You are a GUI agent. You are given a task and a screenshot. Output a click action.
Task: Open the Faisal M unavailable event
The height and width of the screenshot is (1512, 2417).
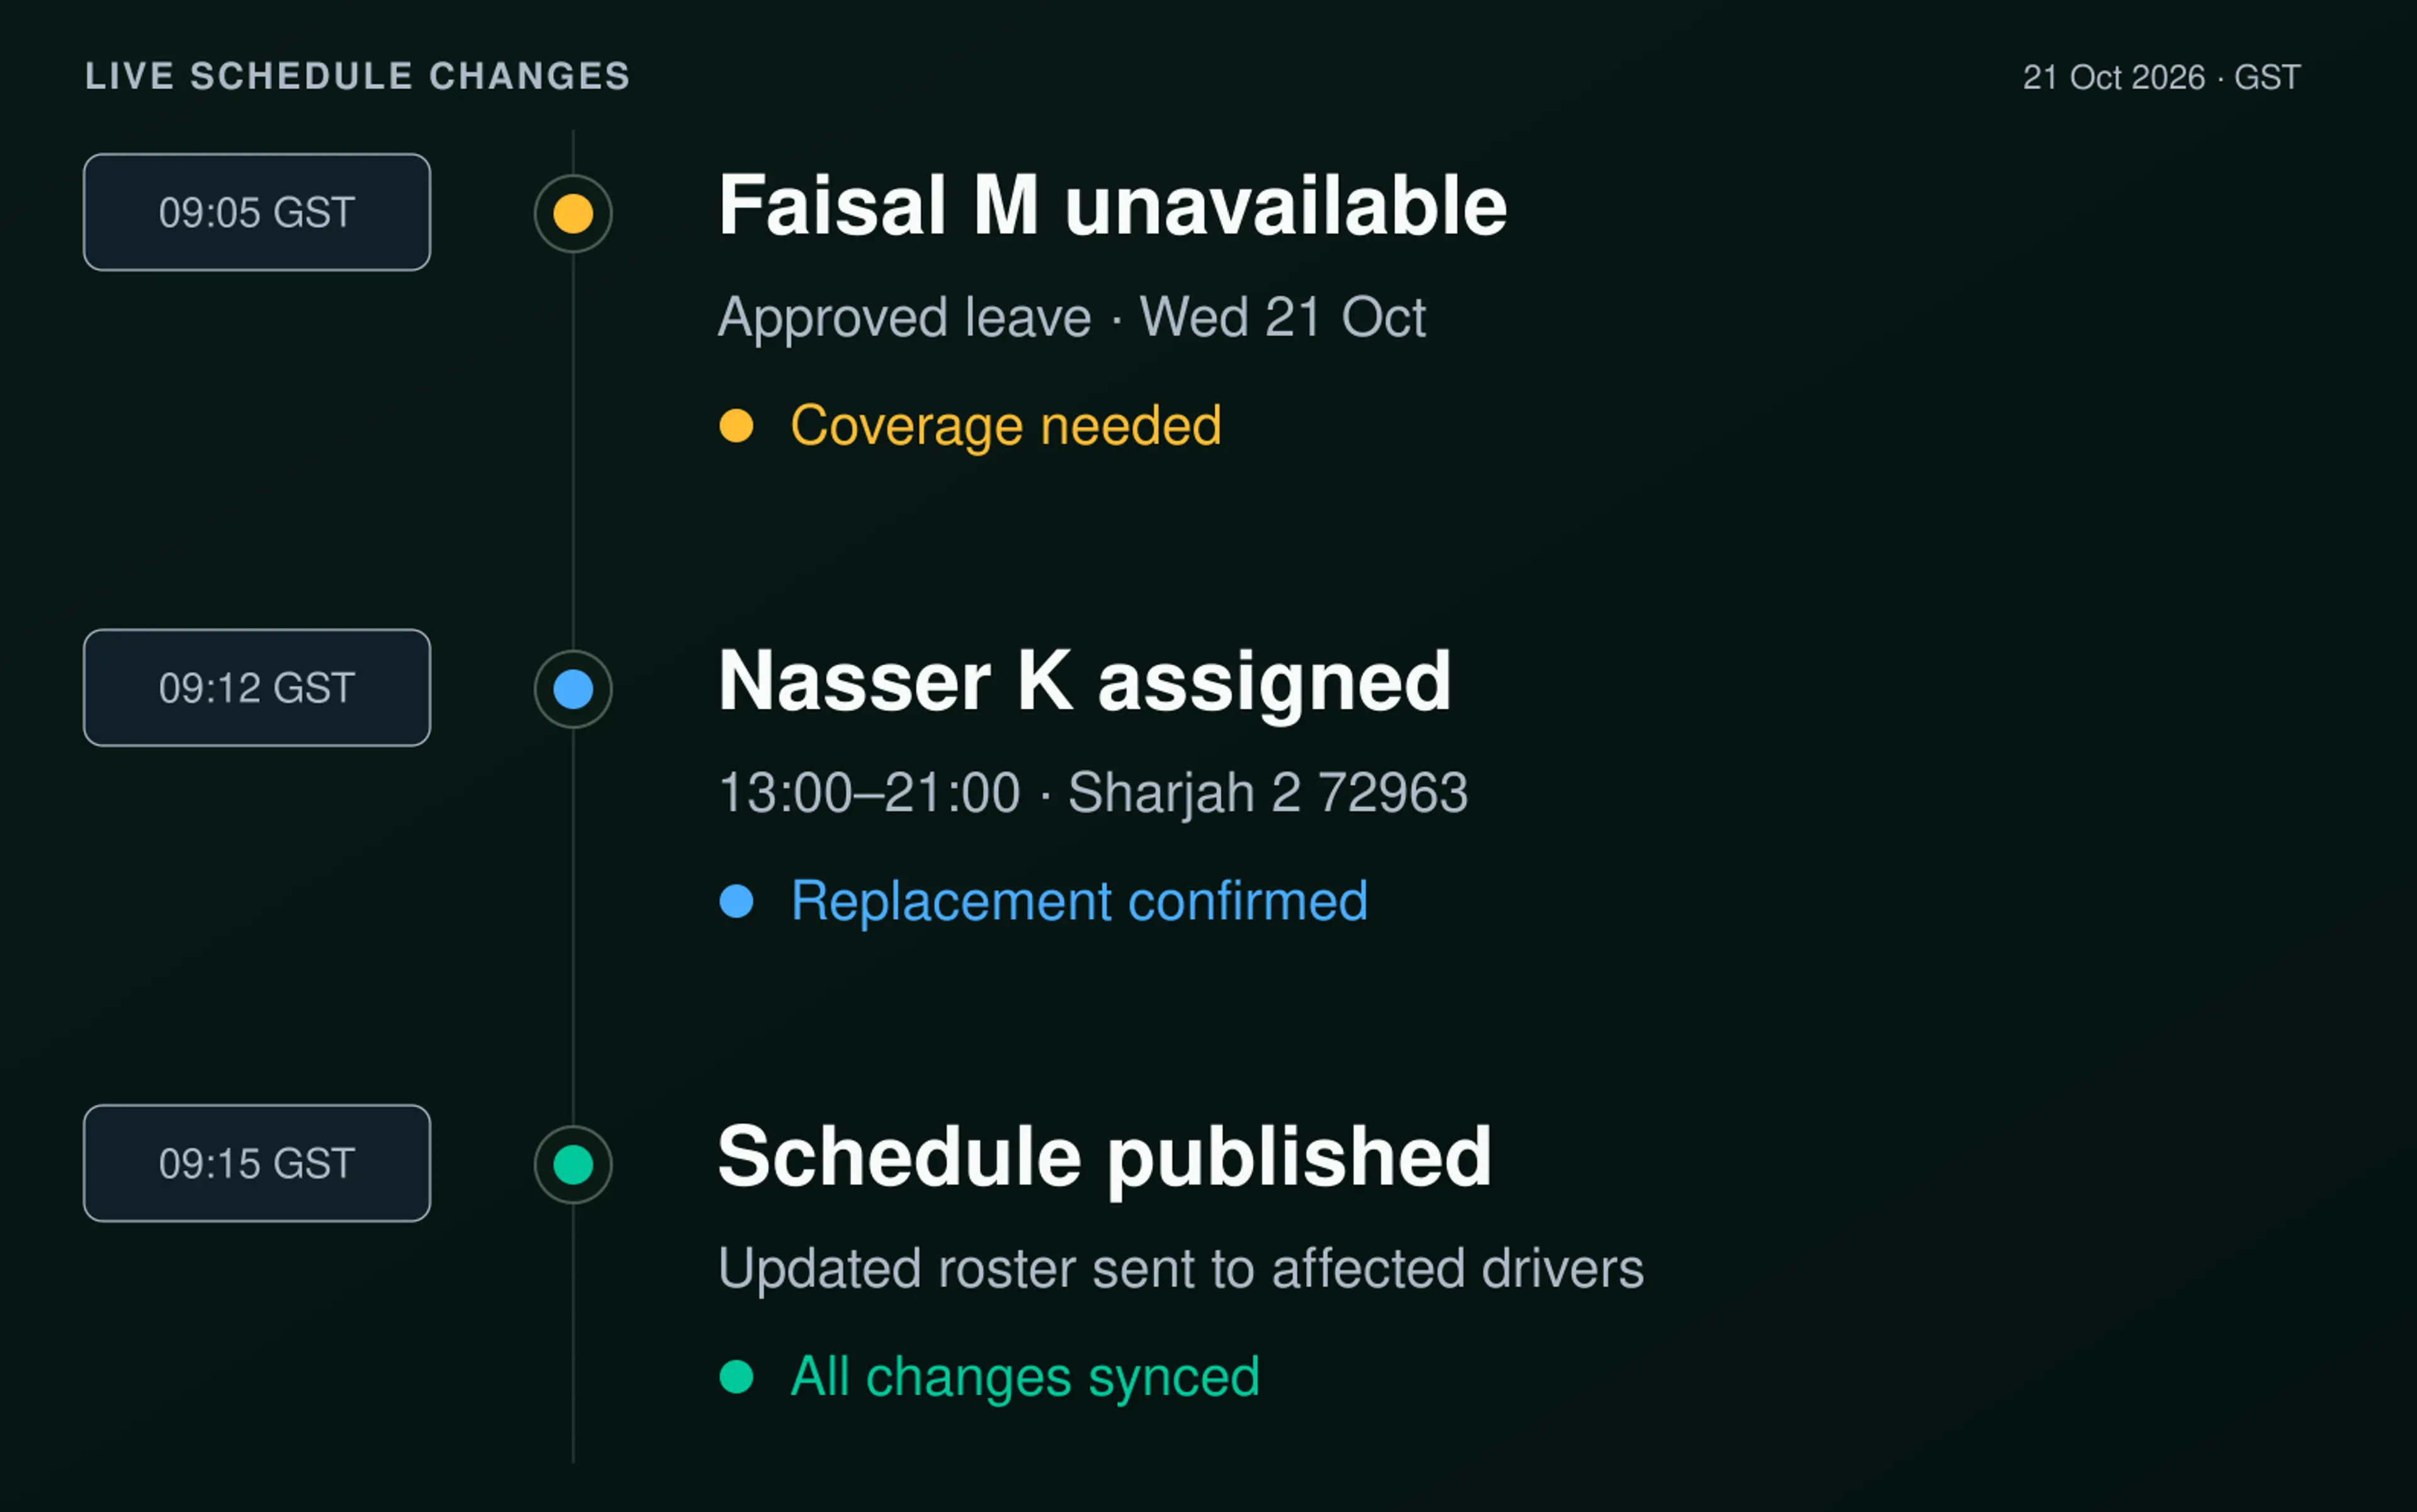[x=1112, y=206]
